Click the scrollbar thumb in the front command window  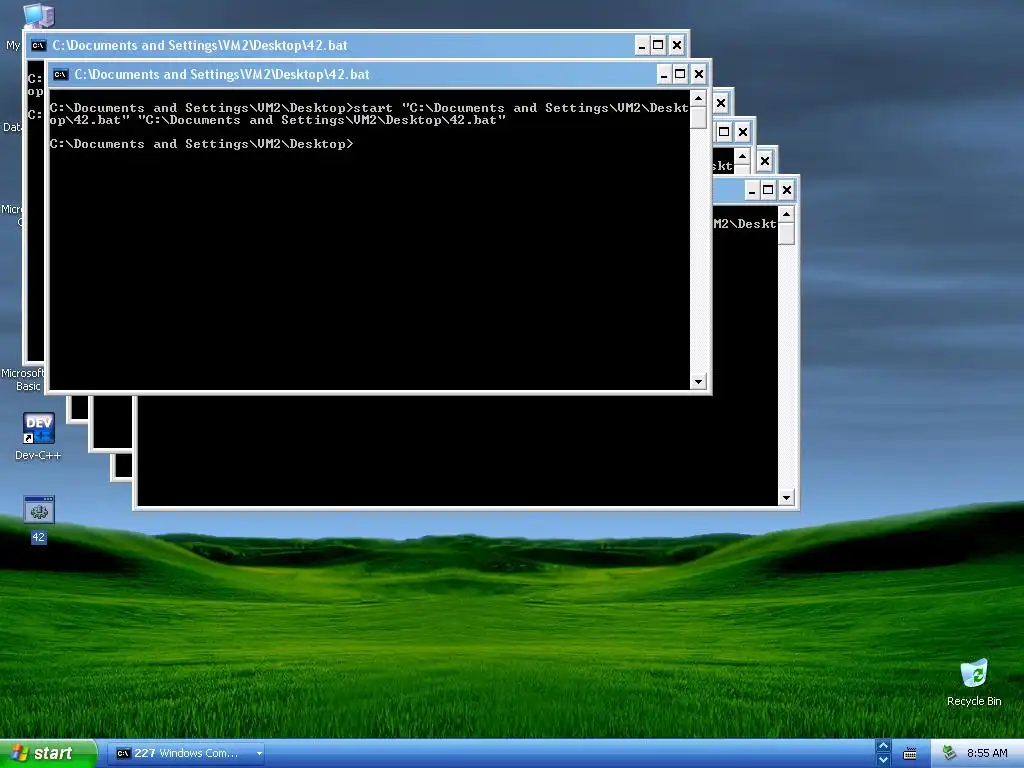[698, 118]
